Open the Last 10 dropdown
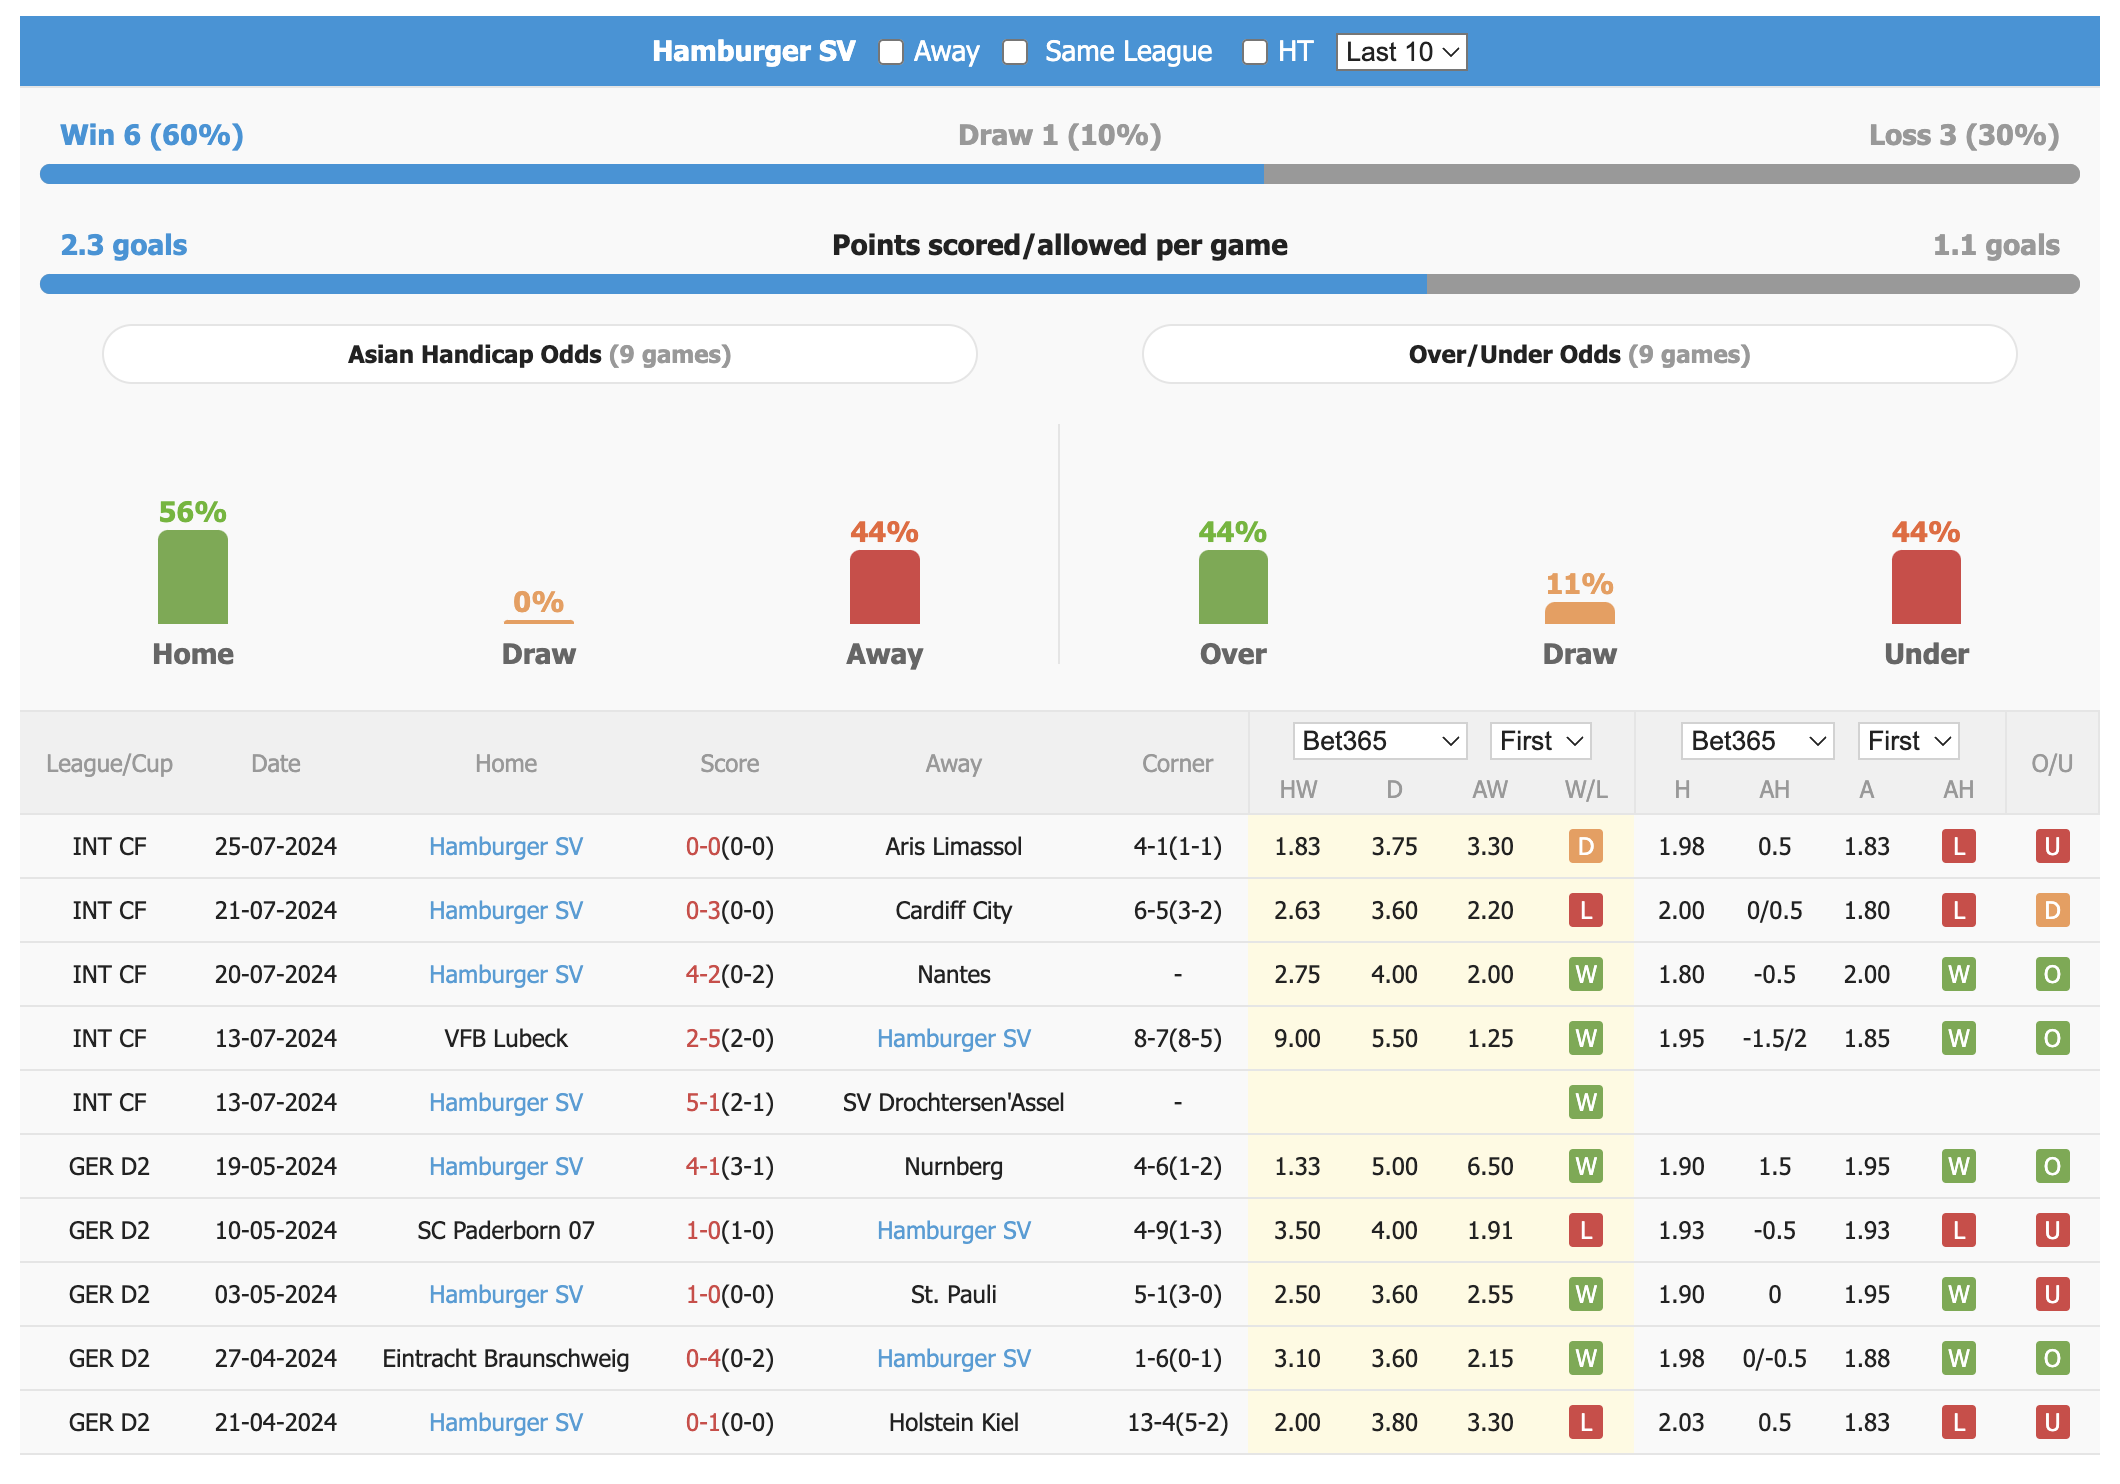The width and height of the screenshot is (2120, 1484). [1401, 52]
